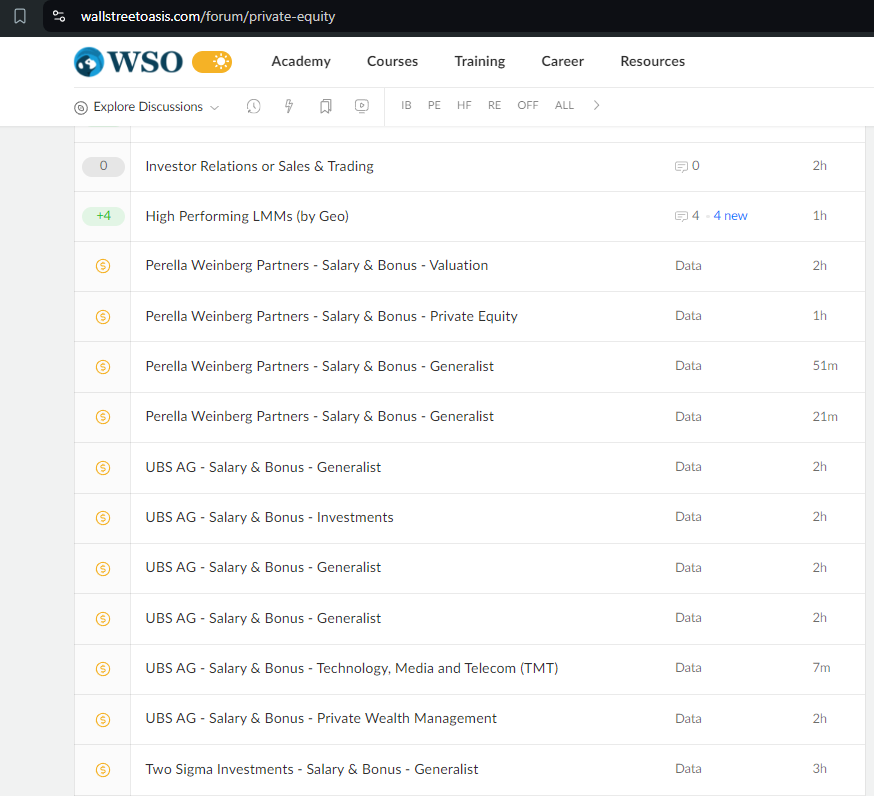Click '21m' timestamp on Perella Generalist row
Screen dimensions: 874x796
pyautogui.click(x=825, y=416)
